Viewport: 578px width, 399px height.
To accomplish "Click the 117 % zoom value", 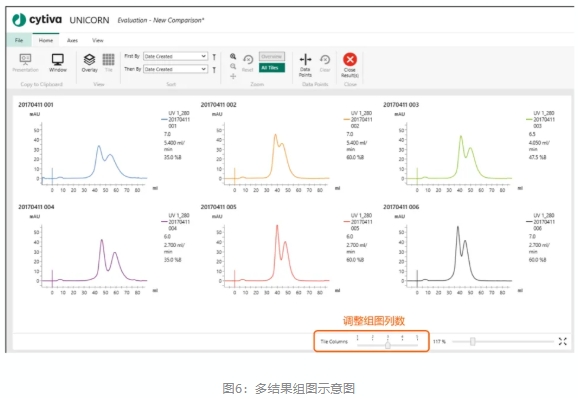I will (x=439, y=341).
